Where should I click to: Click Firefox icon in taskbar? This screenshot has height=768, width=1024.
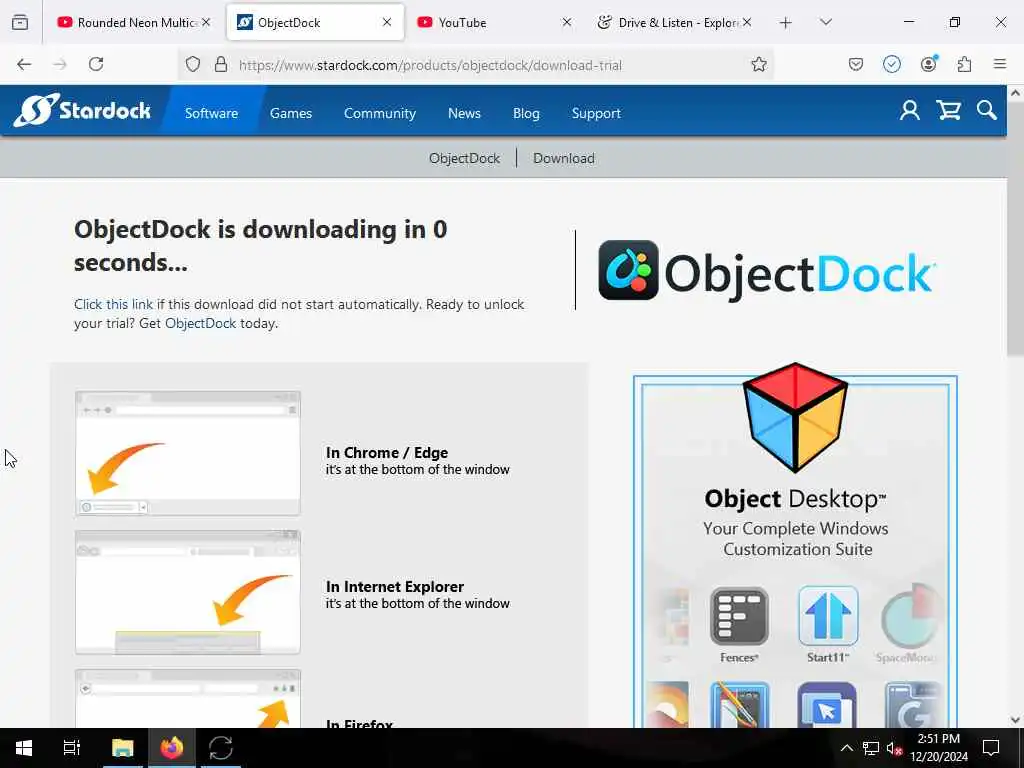point(172,748)
